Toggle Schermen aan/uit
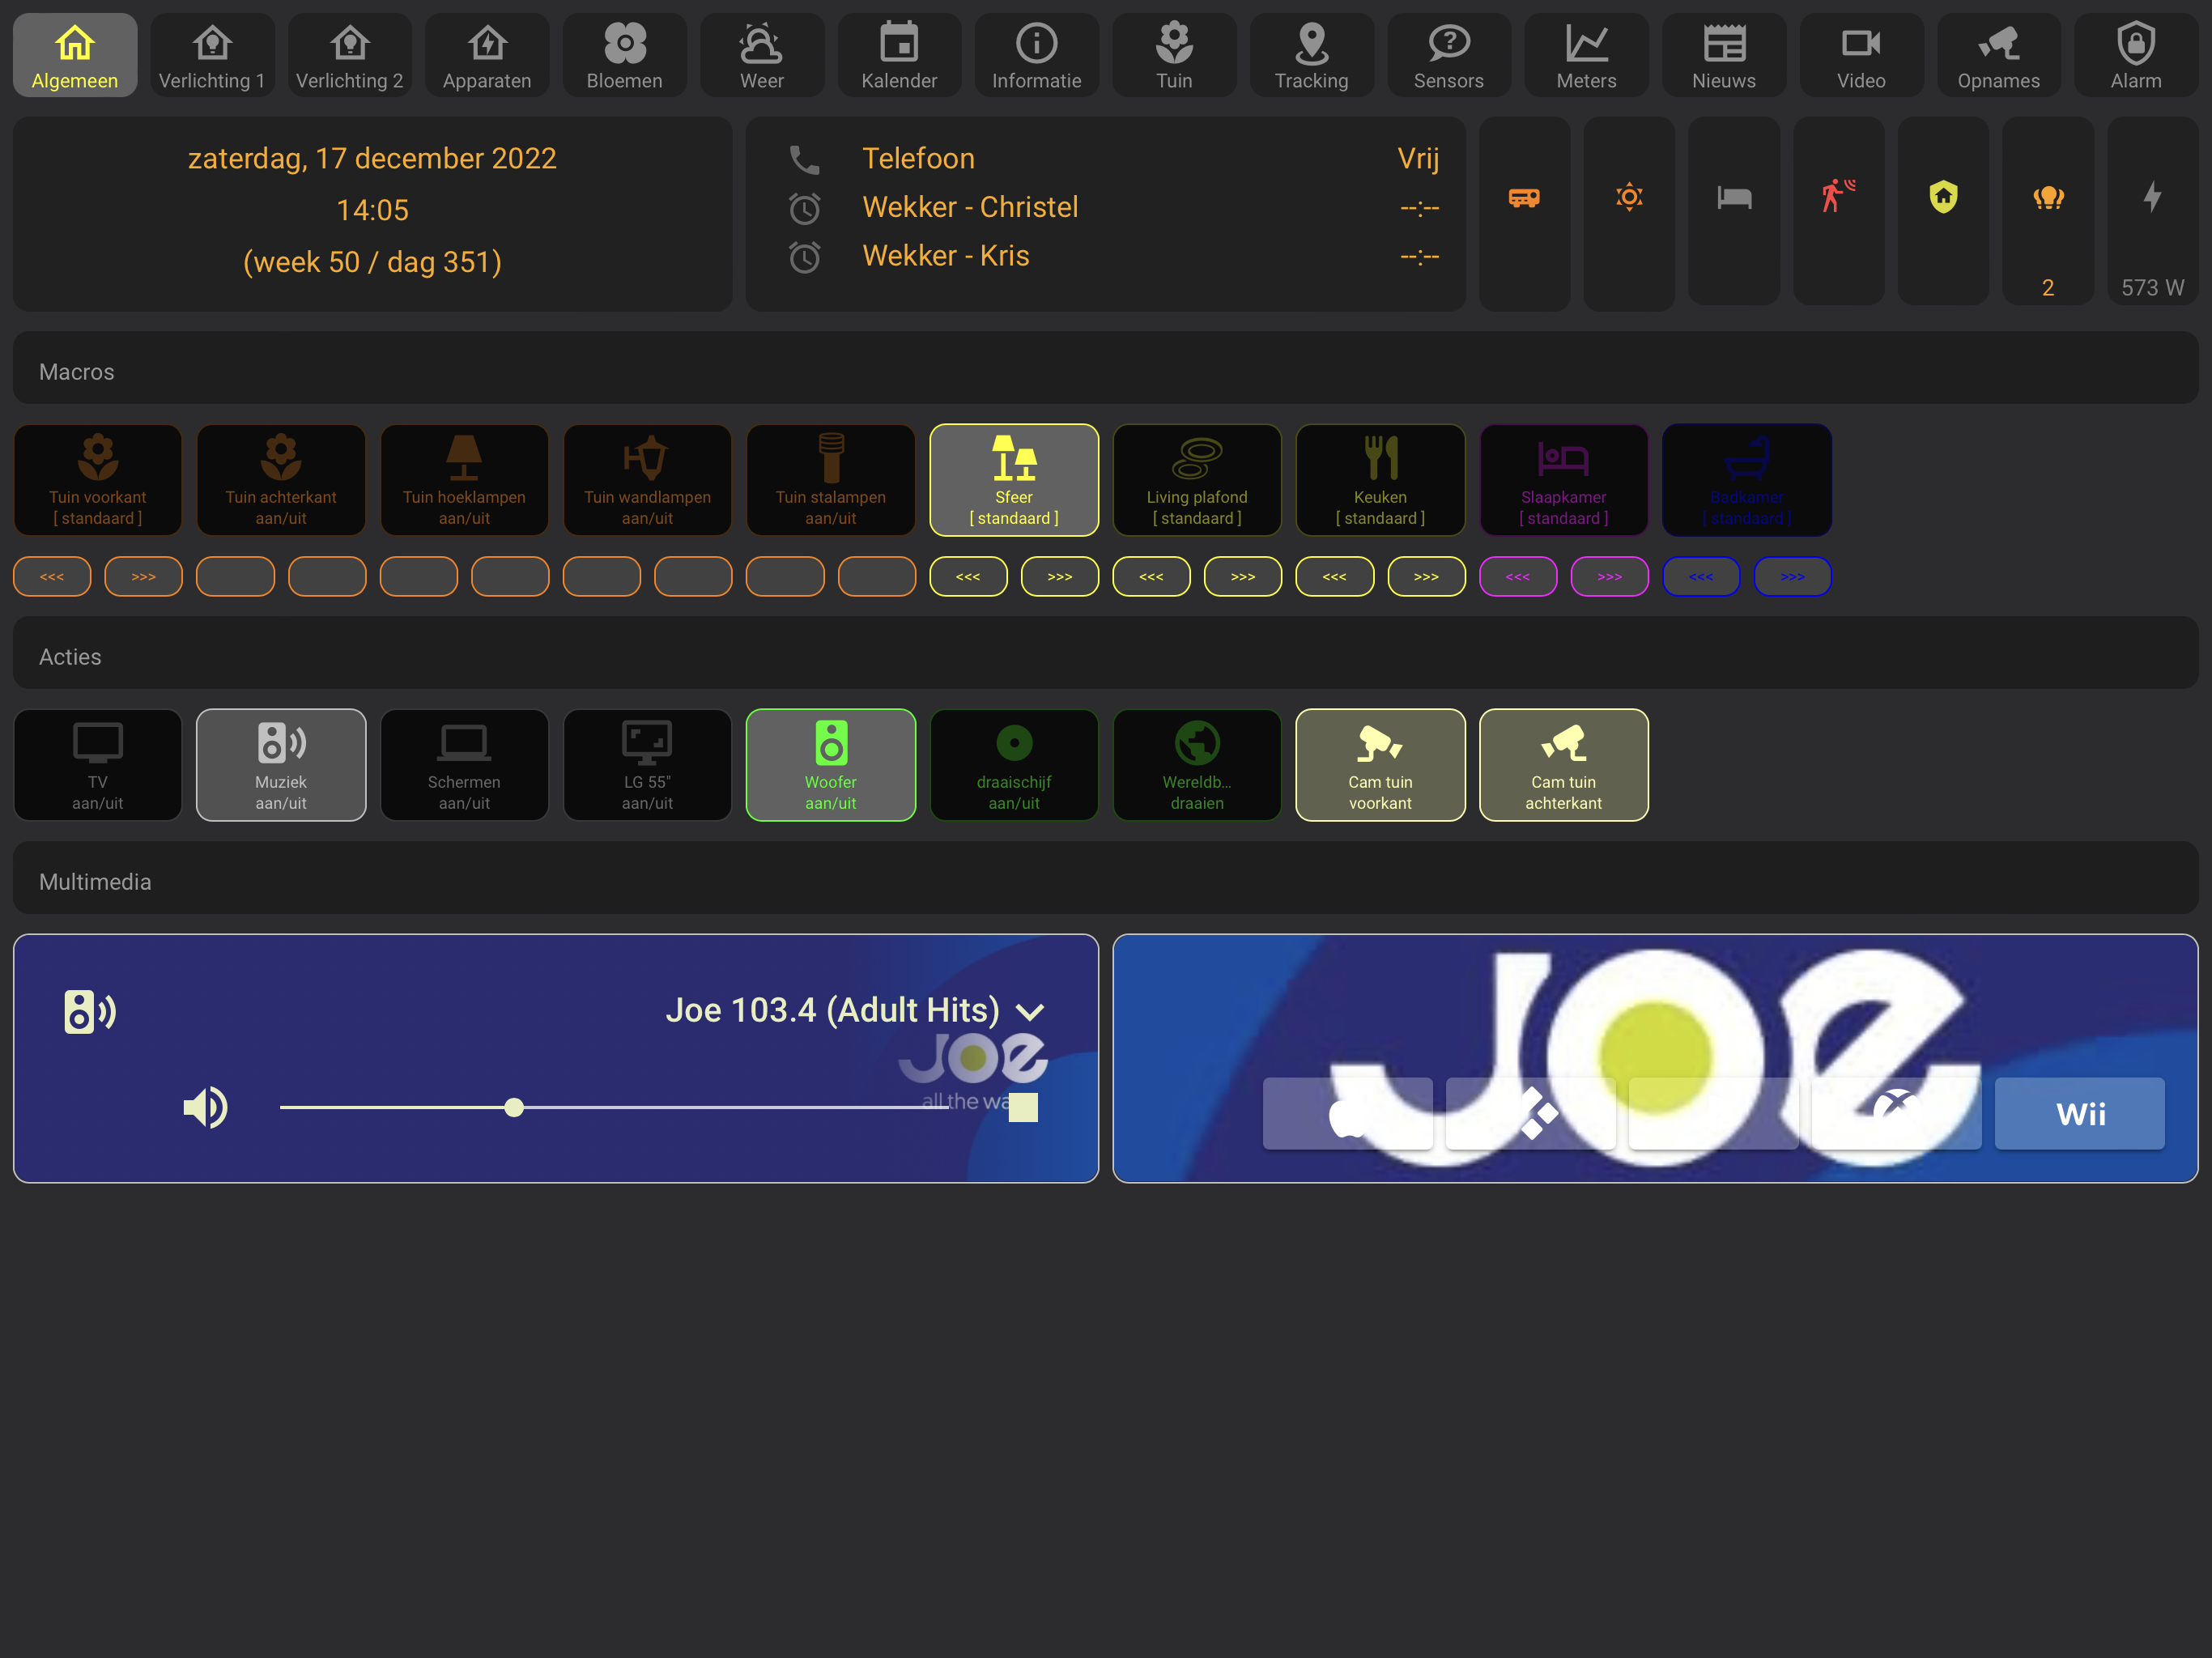The width and height of the screenshot is (2212, 1658). click(464, 765)
